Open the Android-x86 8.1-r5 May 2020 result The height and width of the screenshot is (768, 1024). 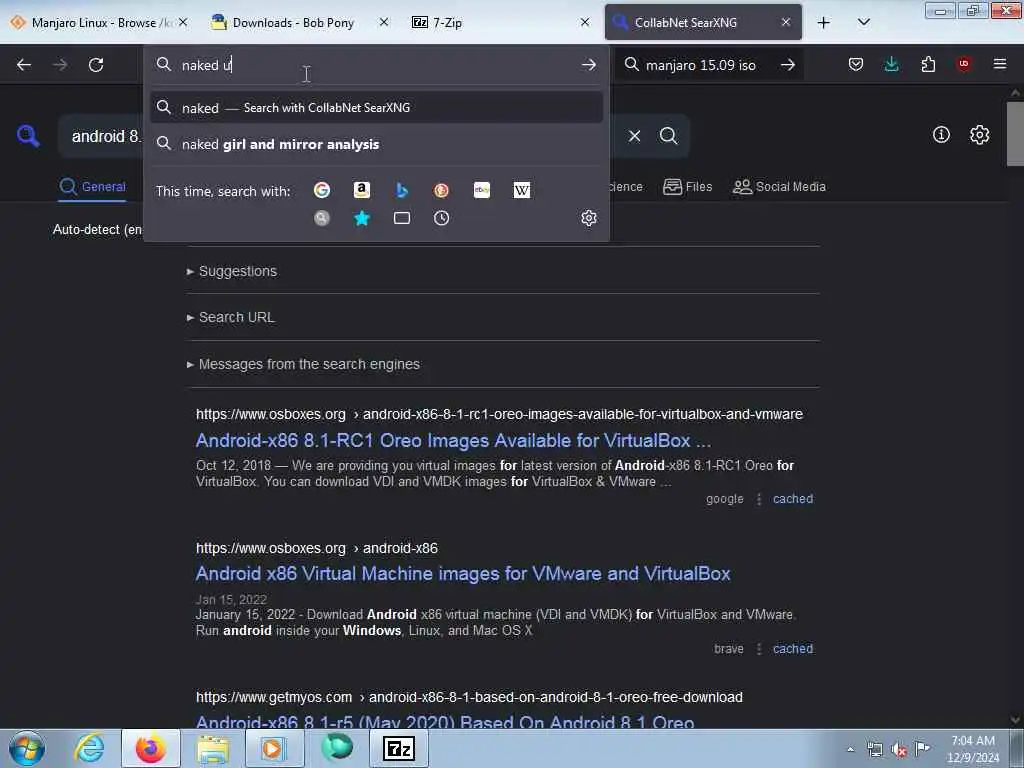[x=445, y=722]
